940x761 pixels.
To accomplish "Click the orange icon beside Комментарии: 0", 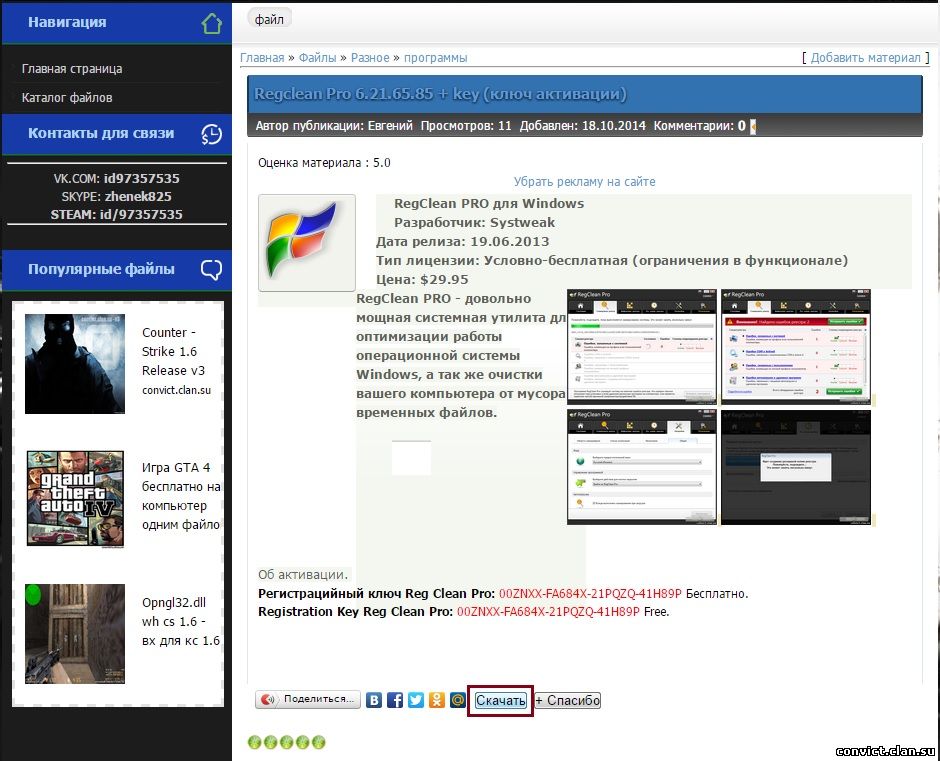I will (753, 126).
